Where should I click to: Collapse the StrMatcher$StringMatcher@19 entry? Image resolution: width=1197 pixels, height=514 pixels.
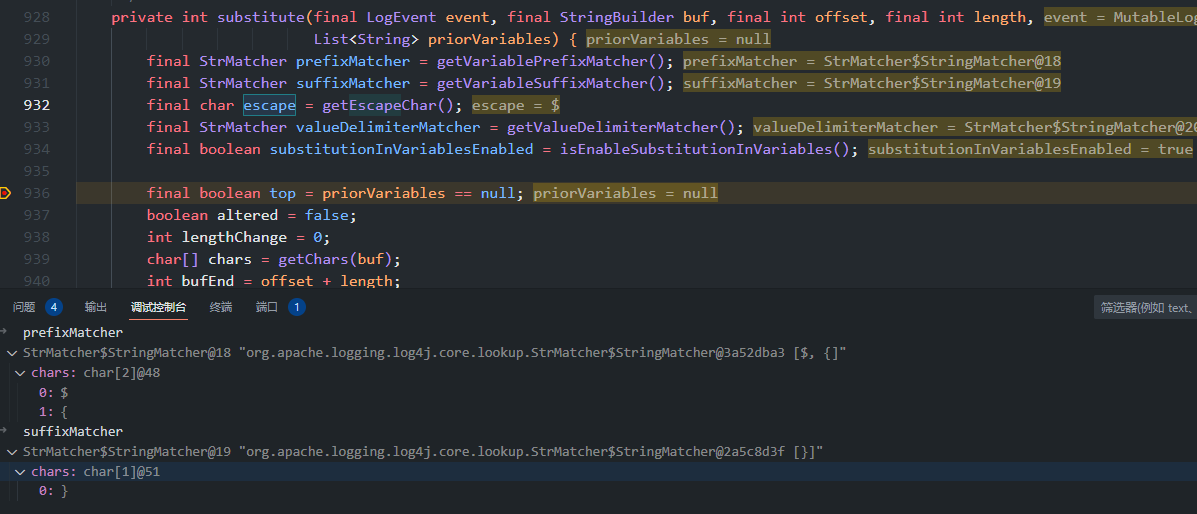(x=11, y=452)
